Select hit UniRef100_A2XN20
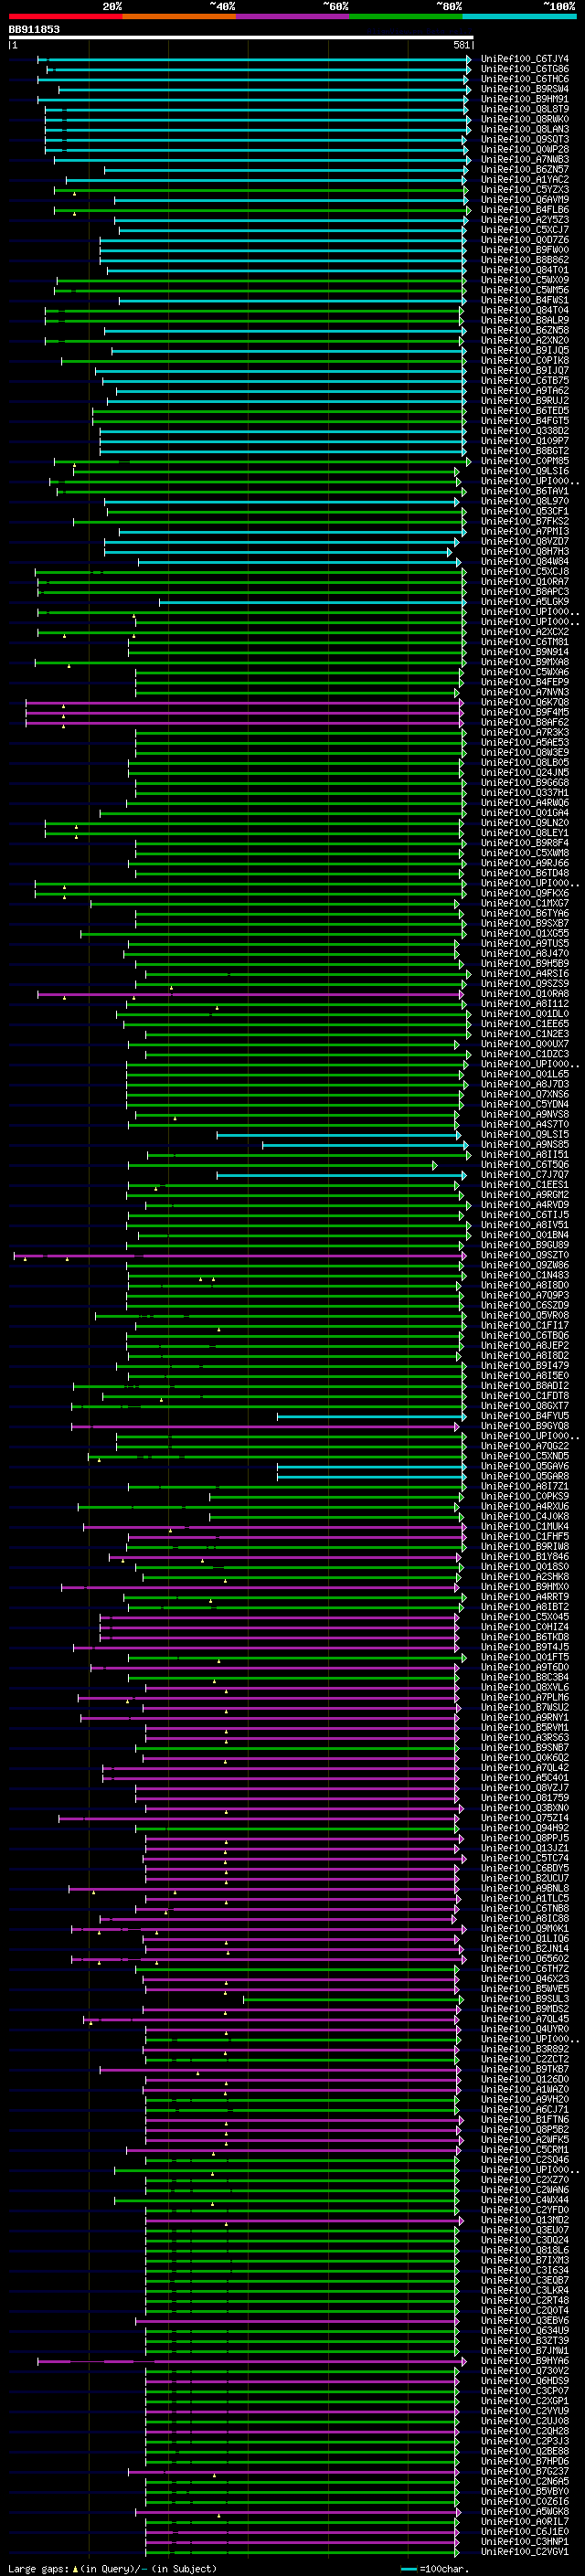 click(525, 340)
